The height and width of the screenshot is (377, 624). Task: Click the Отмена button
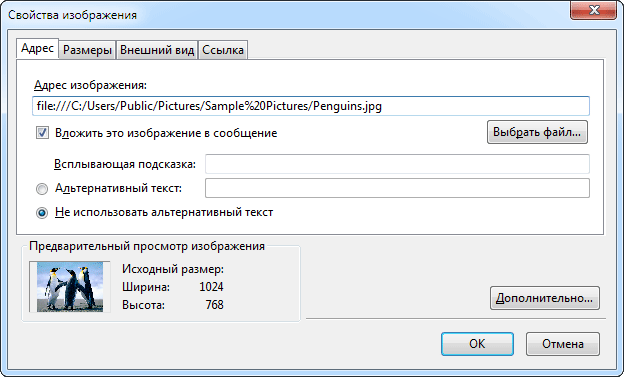(x=563, y=344)
